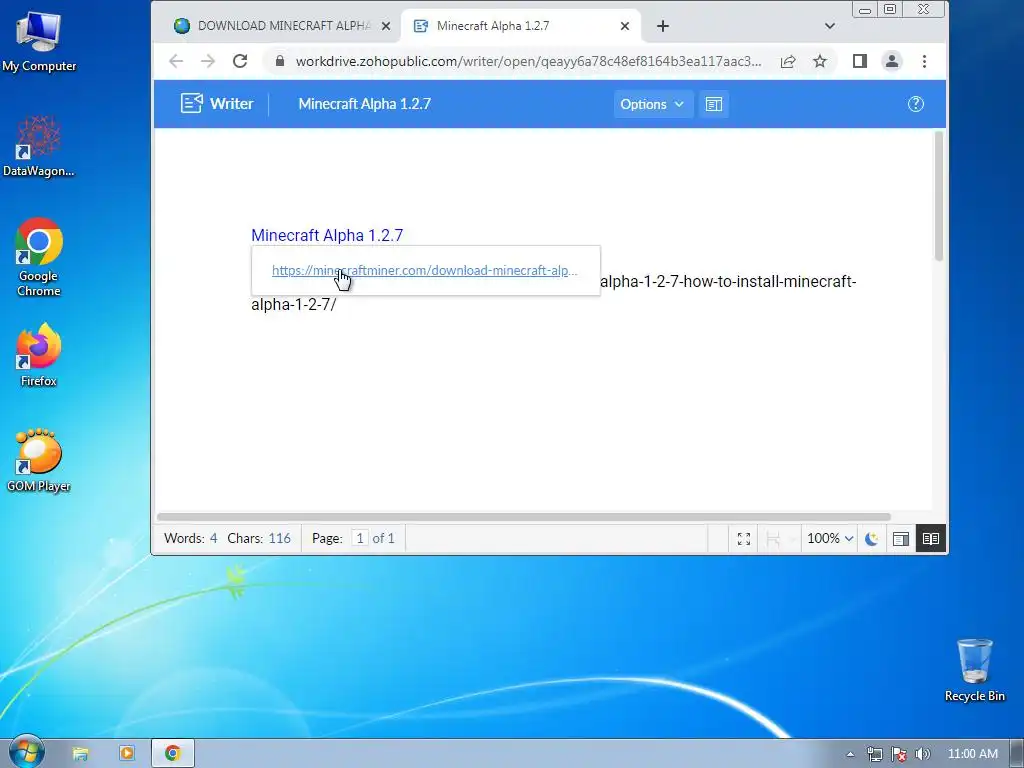Image resolution: width=1024 pixels, height=768 pixels.
Task: Open a new browser tab
Action: [663, 26]
